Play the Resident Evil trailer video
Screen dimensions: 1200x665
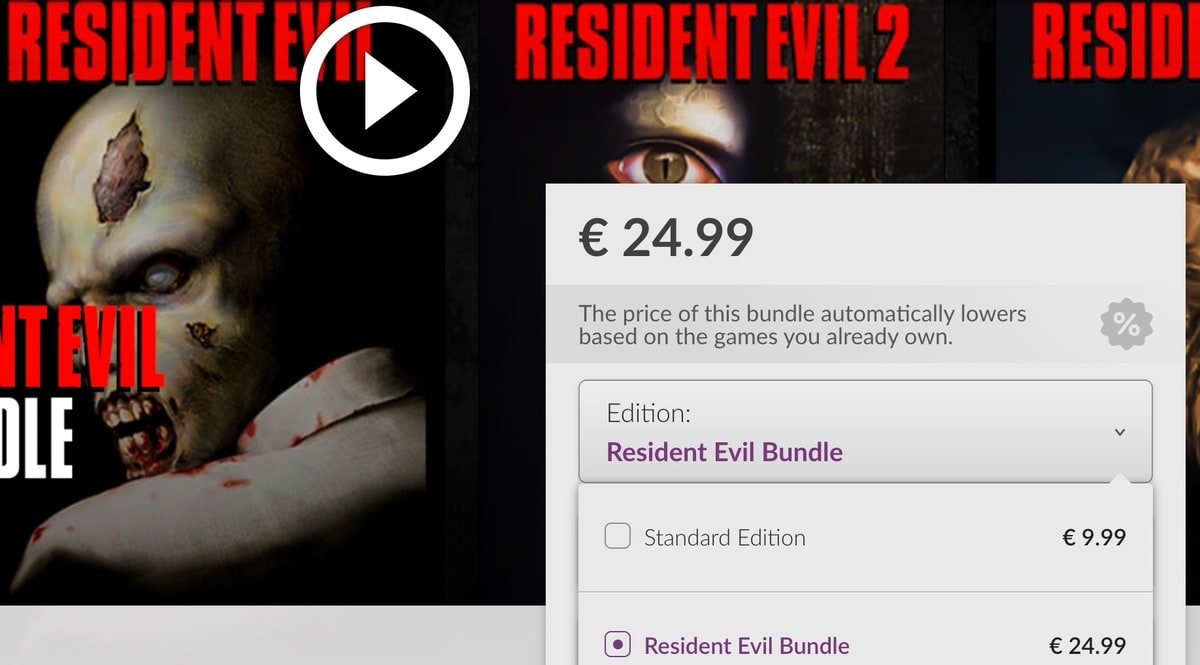click(x=385, y=92)
